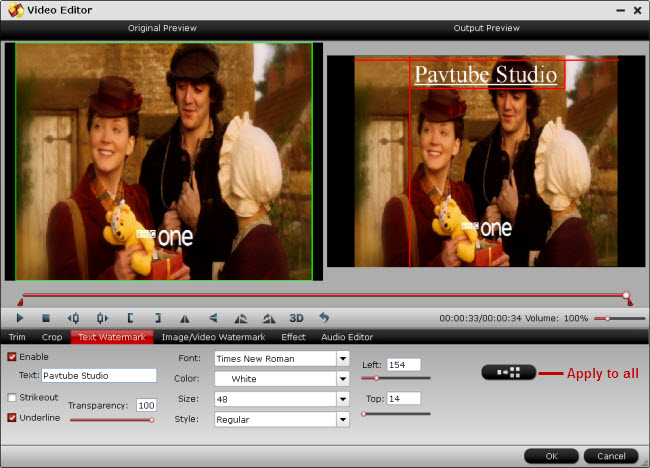Expand the Style dropdown showing Regular
650x468 pixels.
tap(343, 420)
